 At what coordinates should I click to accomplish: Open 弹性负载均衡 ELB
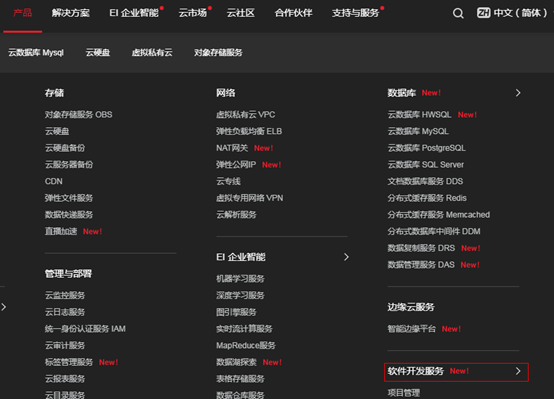pos(249,131)
